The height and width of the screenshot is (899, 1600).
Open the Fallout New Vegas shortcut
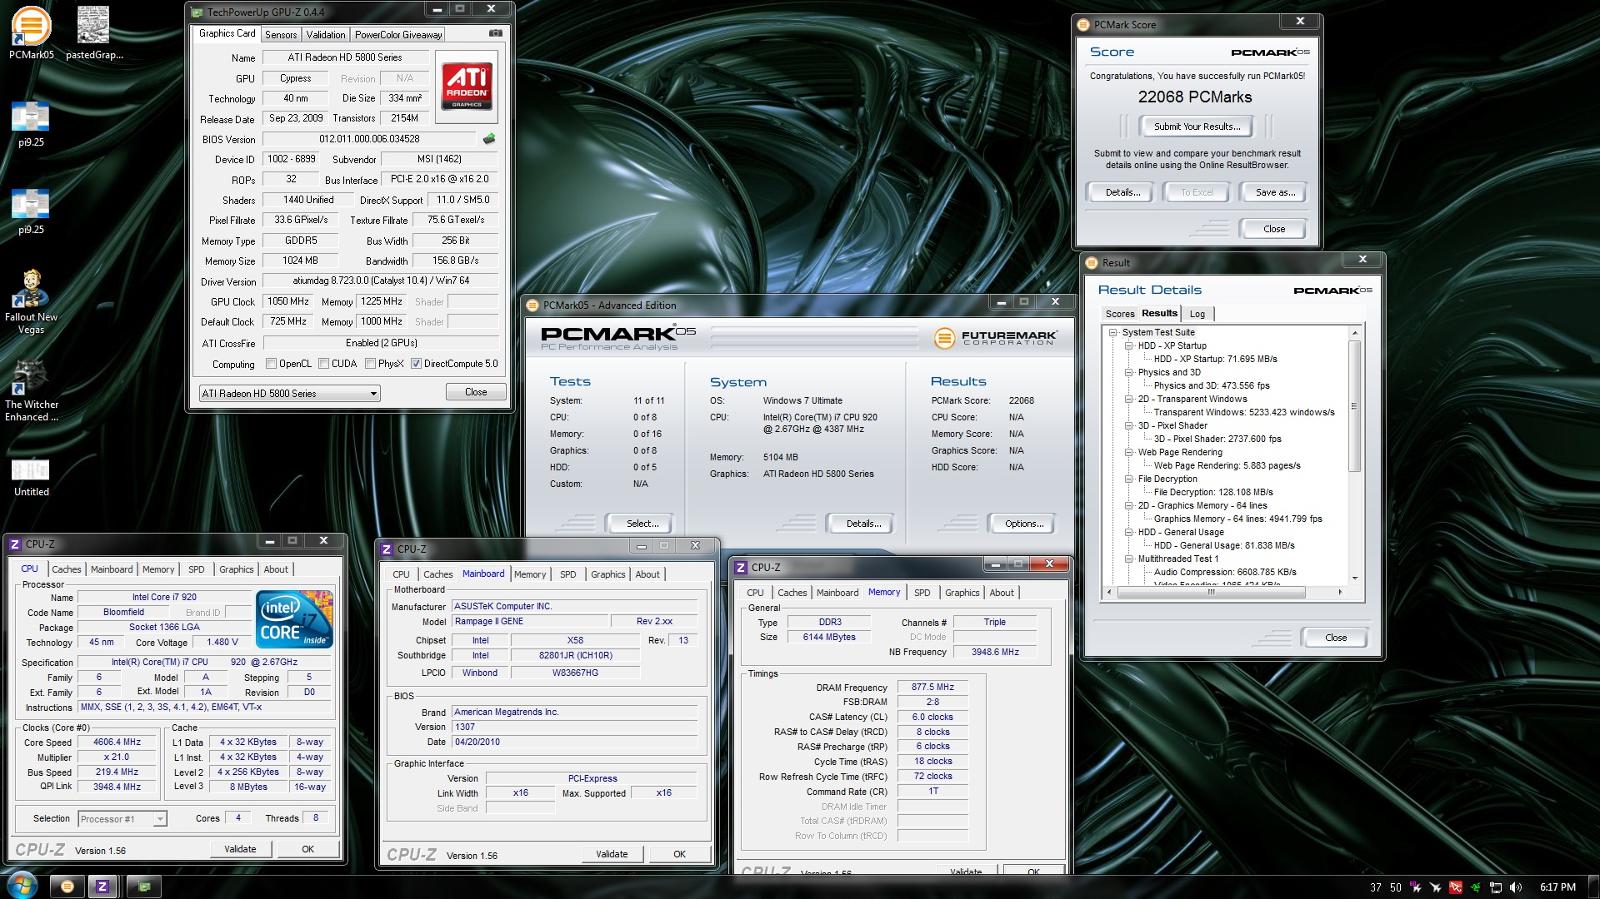(31, 301)
